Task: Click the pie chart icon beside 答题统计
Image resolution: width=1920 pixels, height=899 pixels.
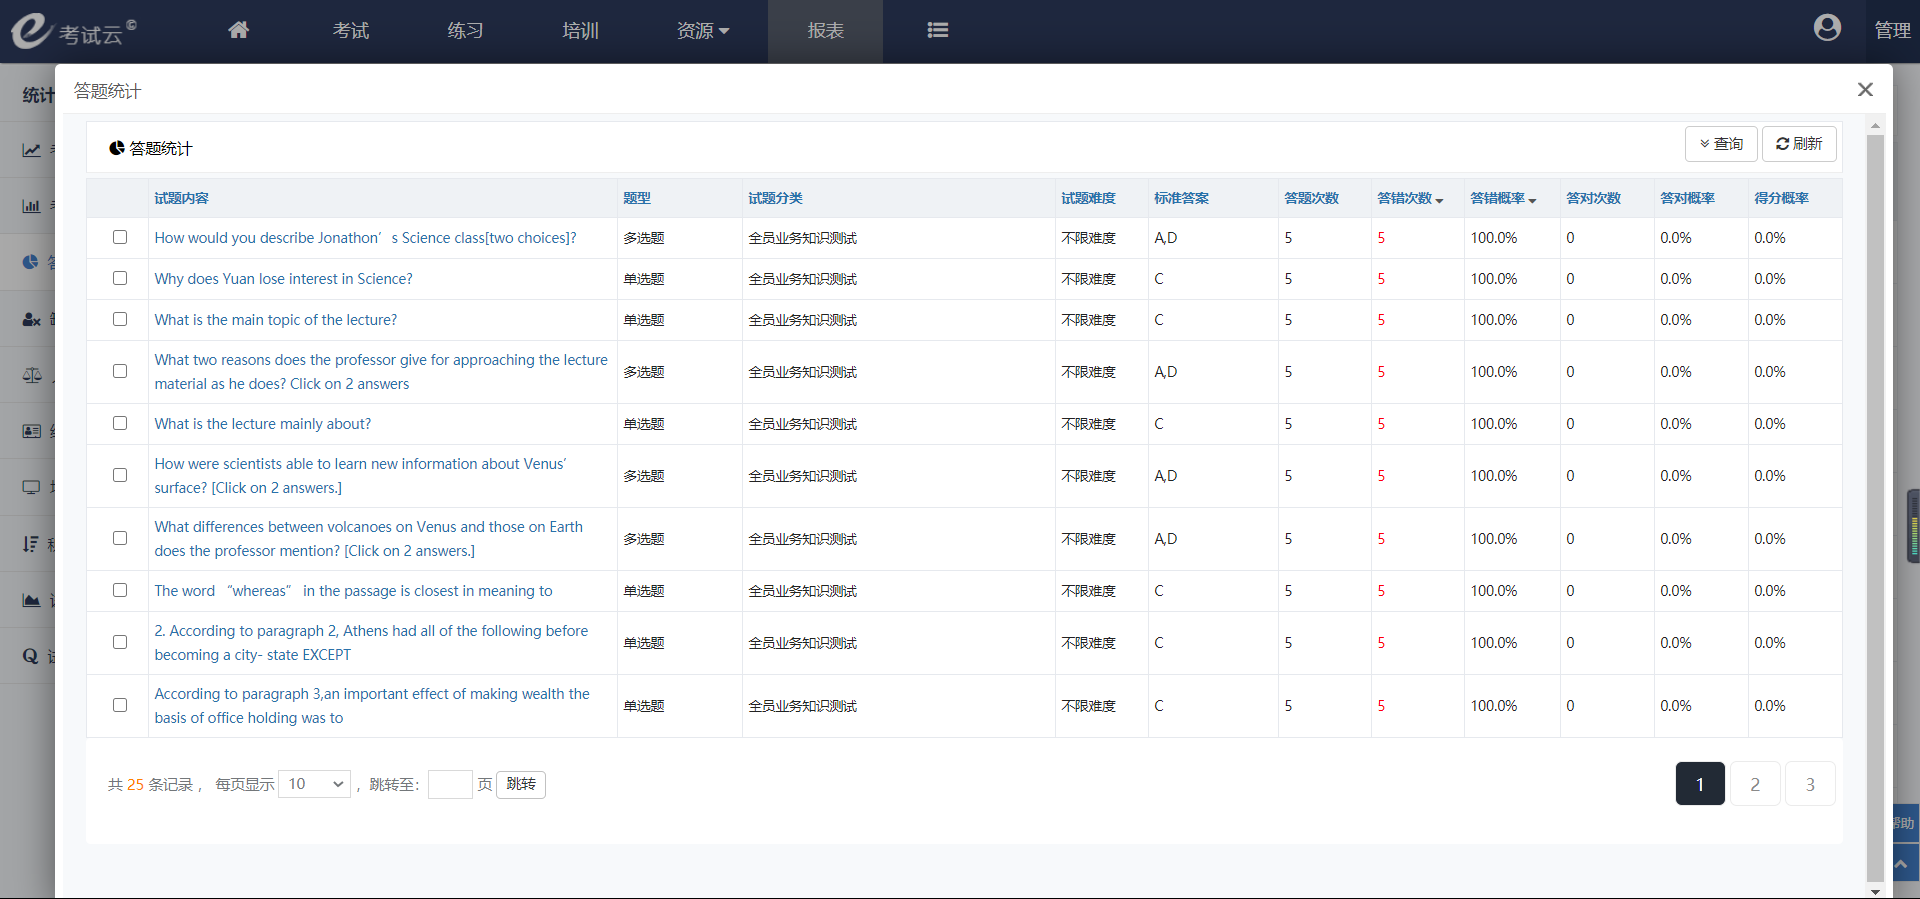Action: click(x=117, y=148)
